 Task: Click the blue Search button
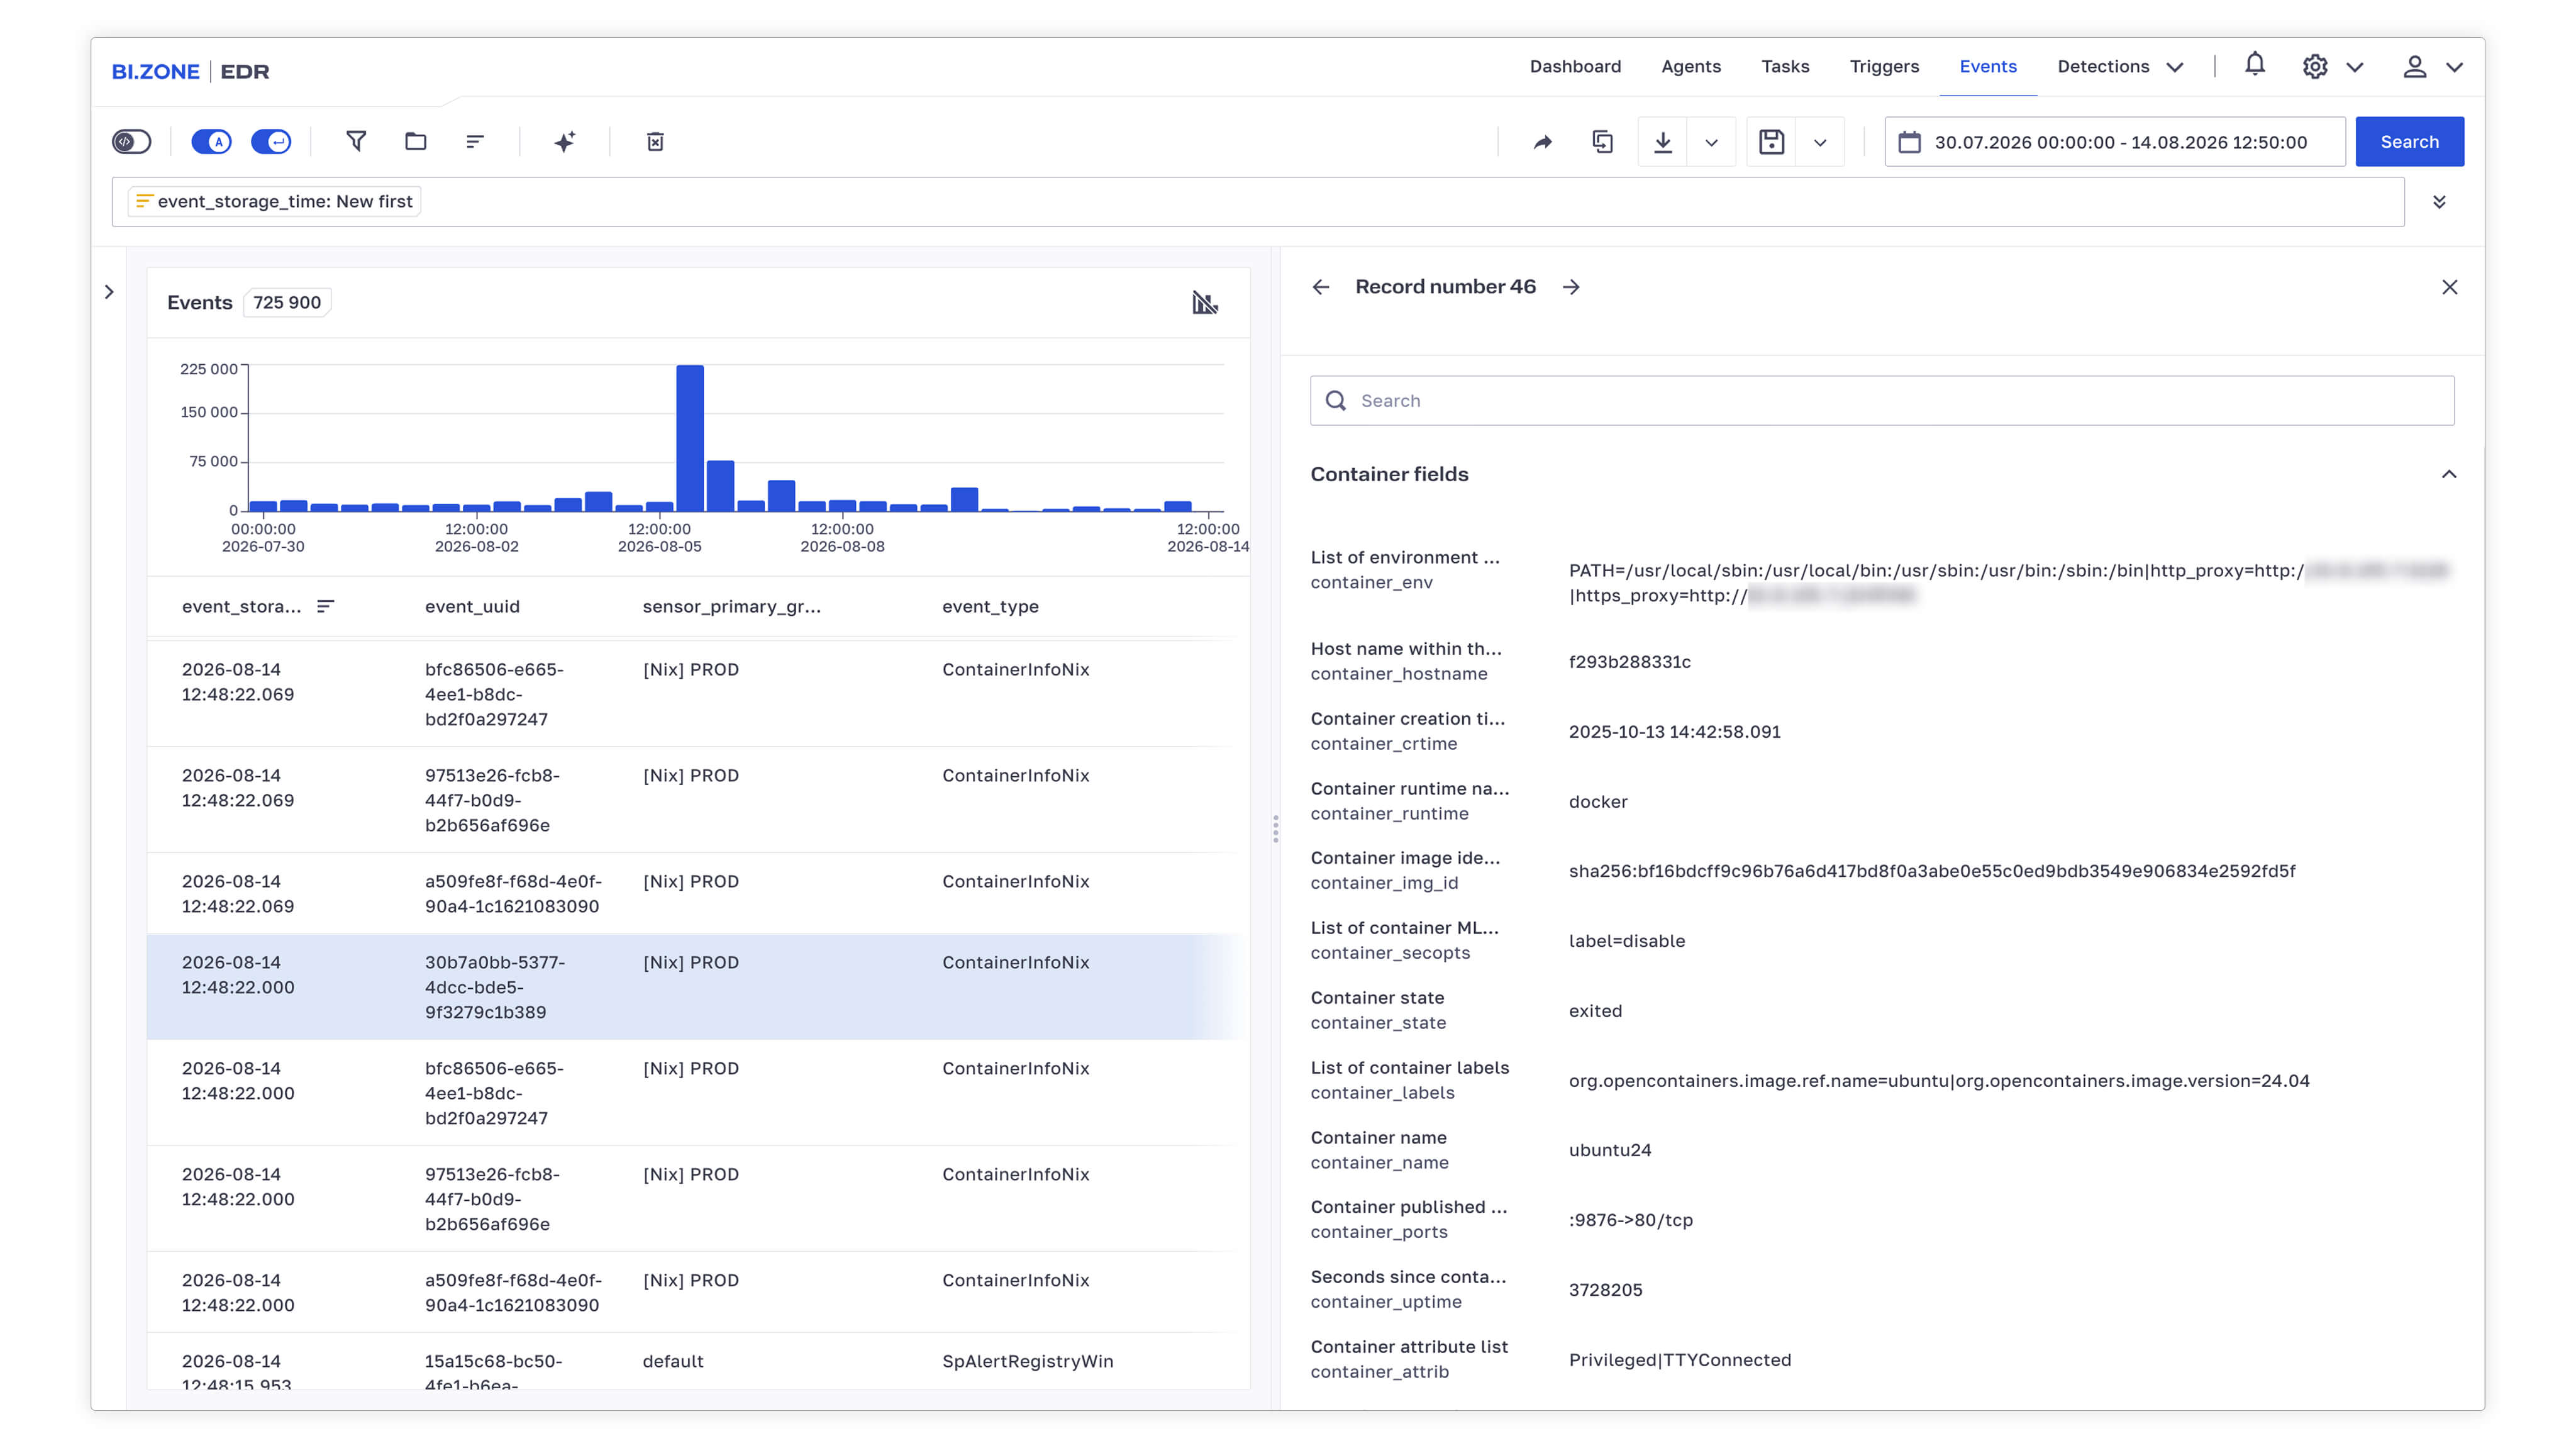[2410, 142]
